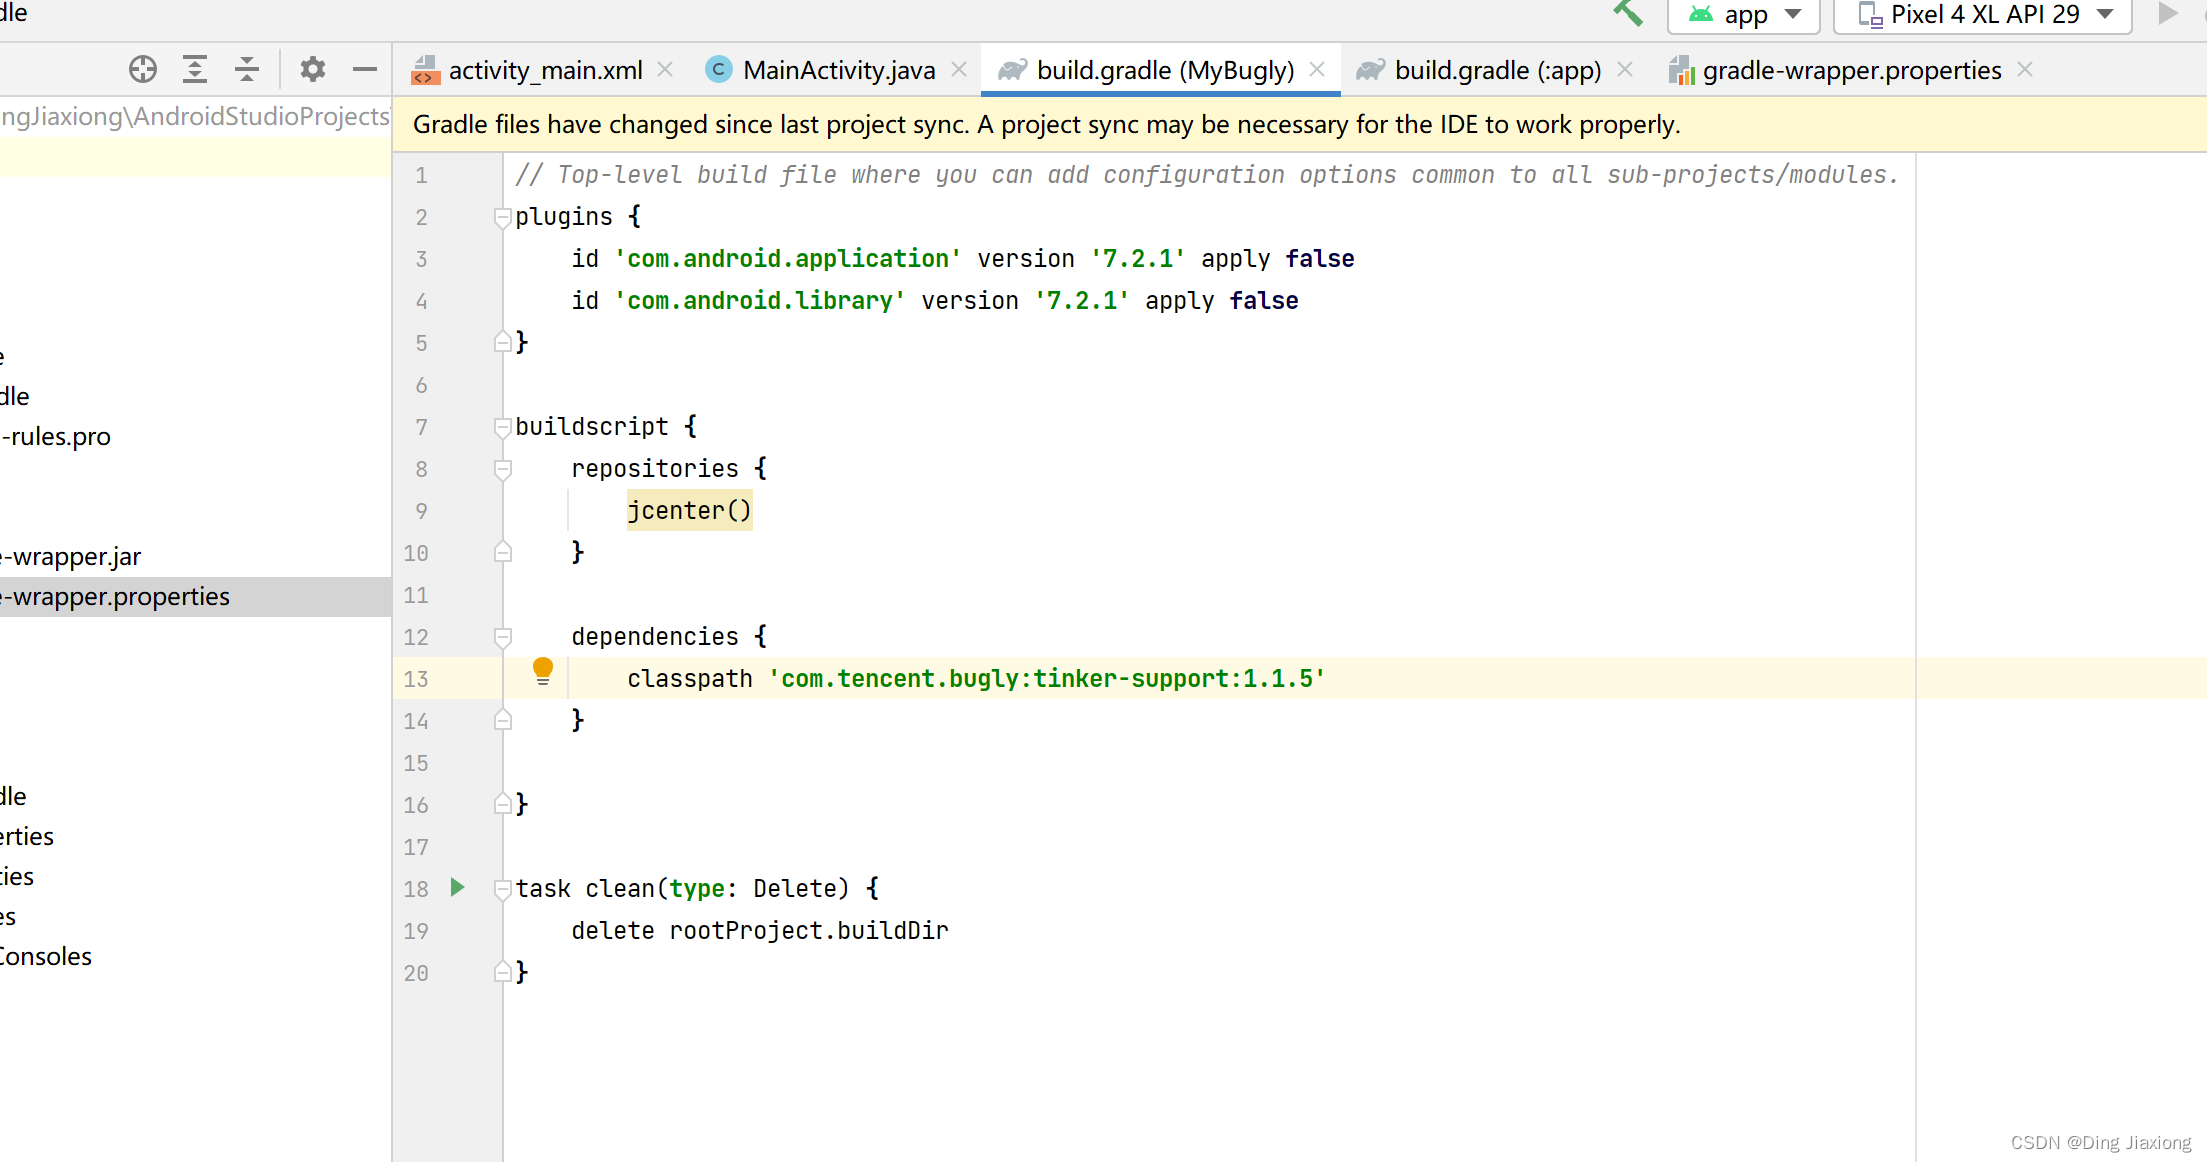The height and width of the screenshot is (1162, 2207).
Task: Close the gradle-wrapper.properties tab
Action: [x=2025, y=69]
